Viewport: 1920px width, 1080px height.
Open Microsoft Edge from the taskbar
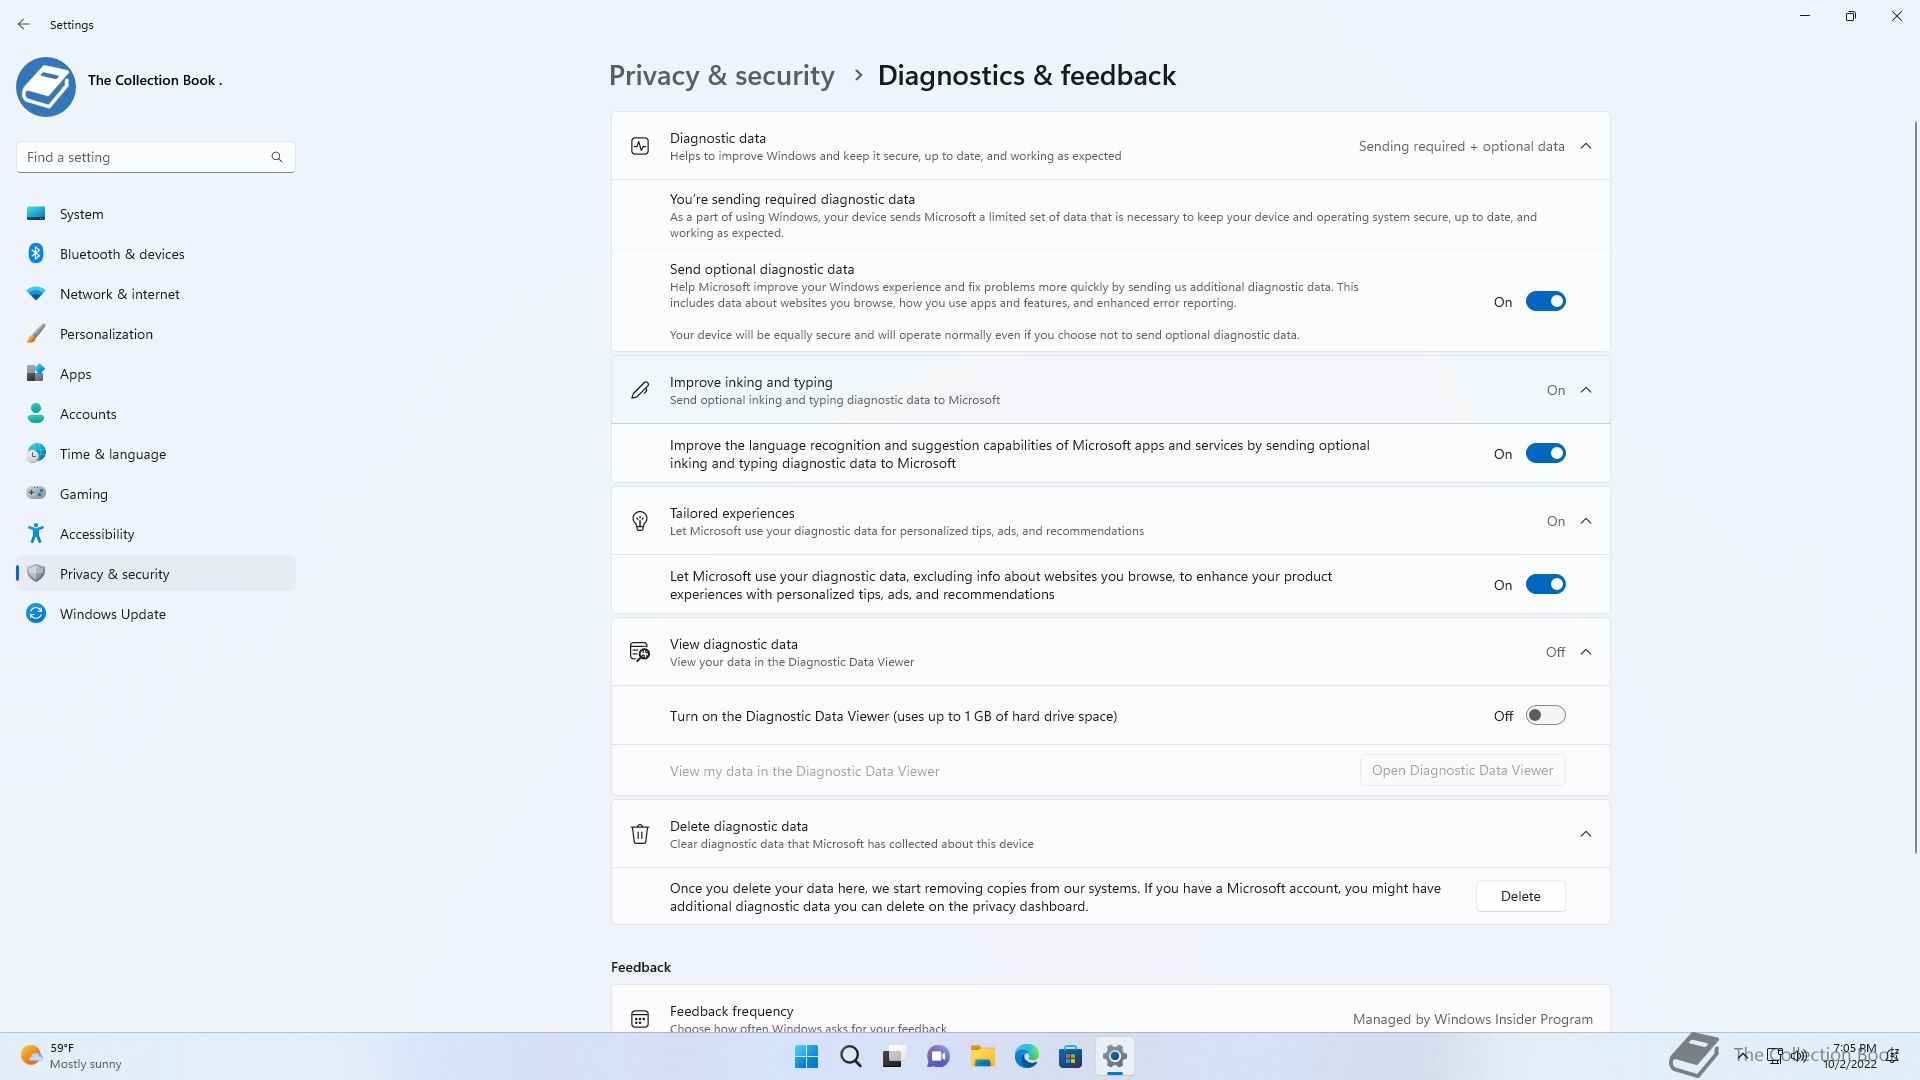point(1026,1056)
